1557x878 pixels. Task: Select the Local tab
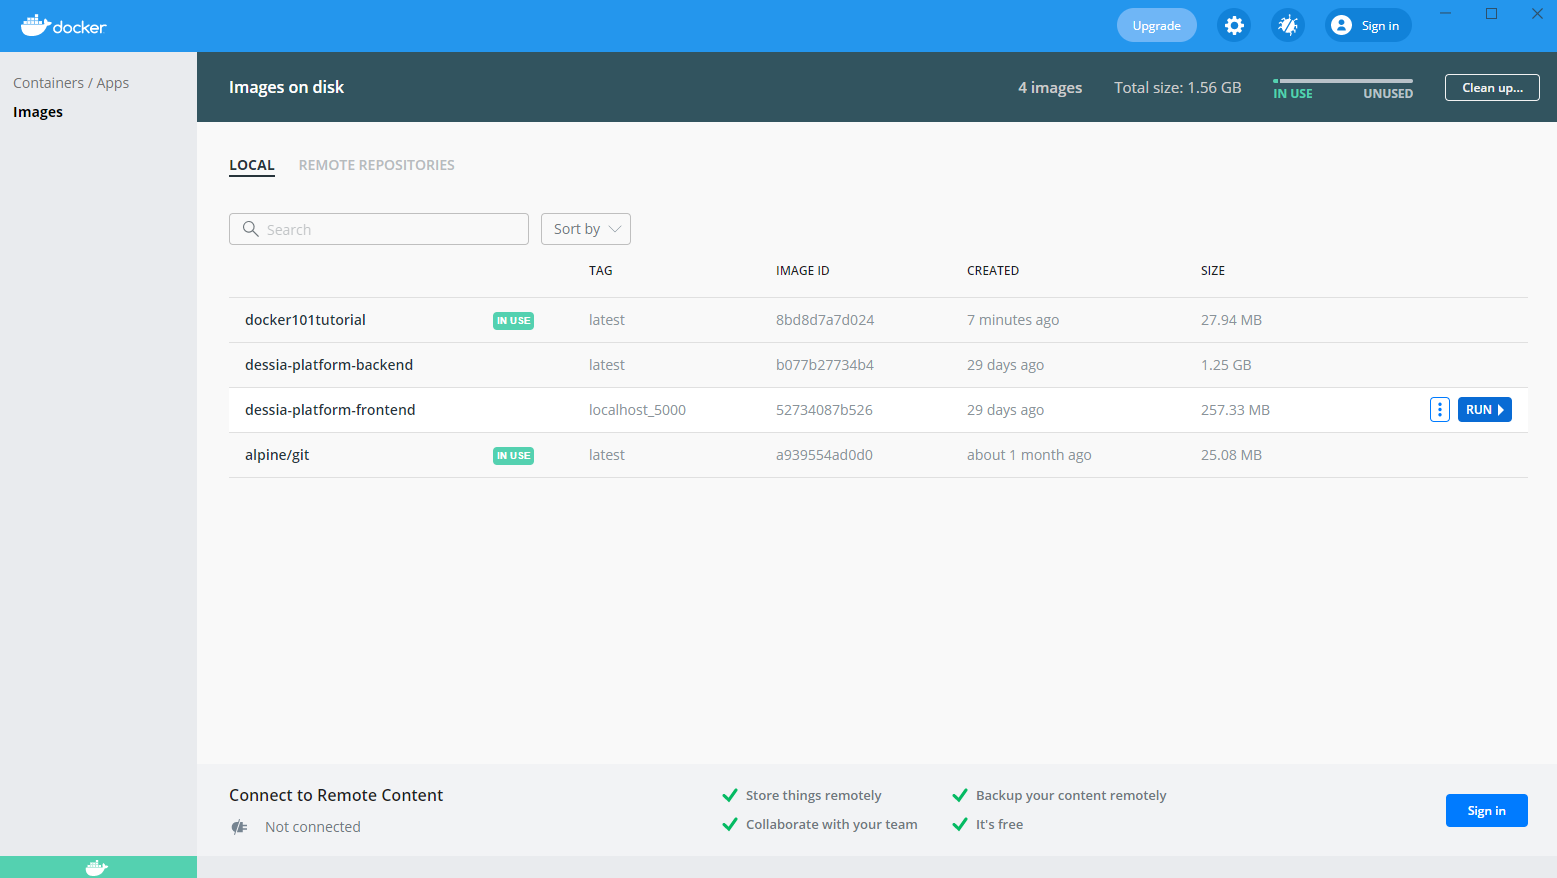[x=252, y=165]
